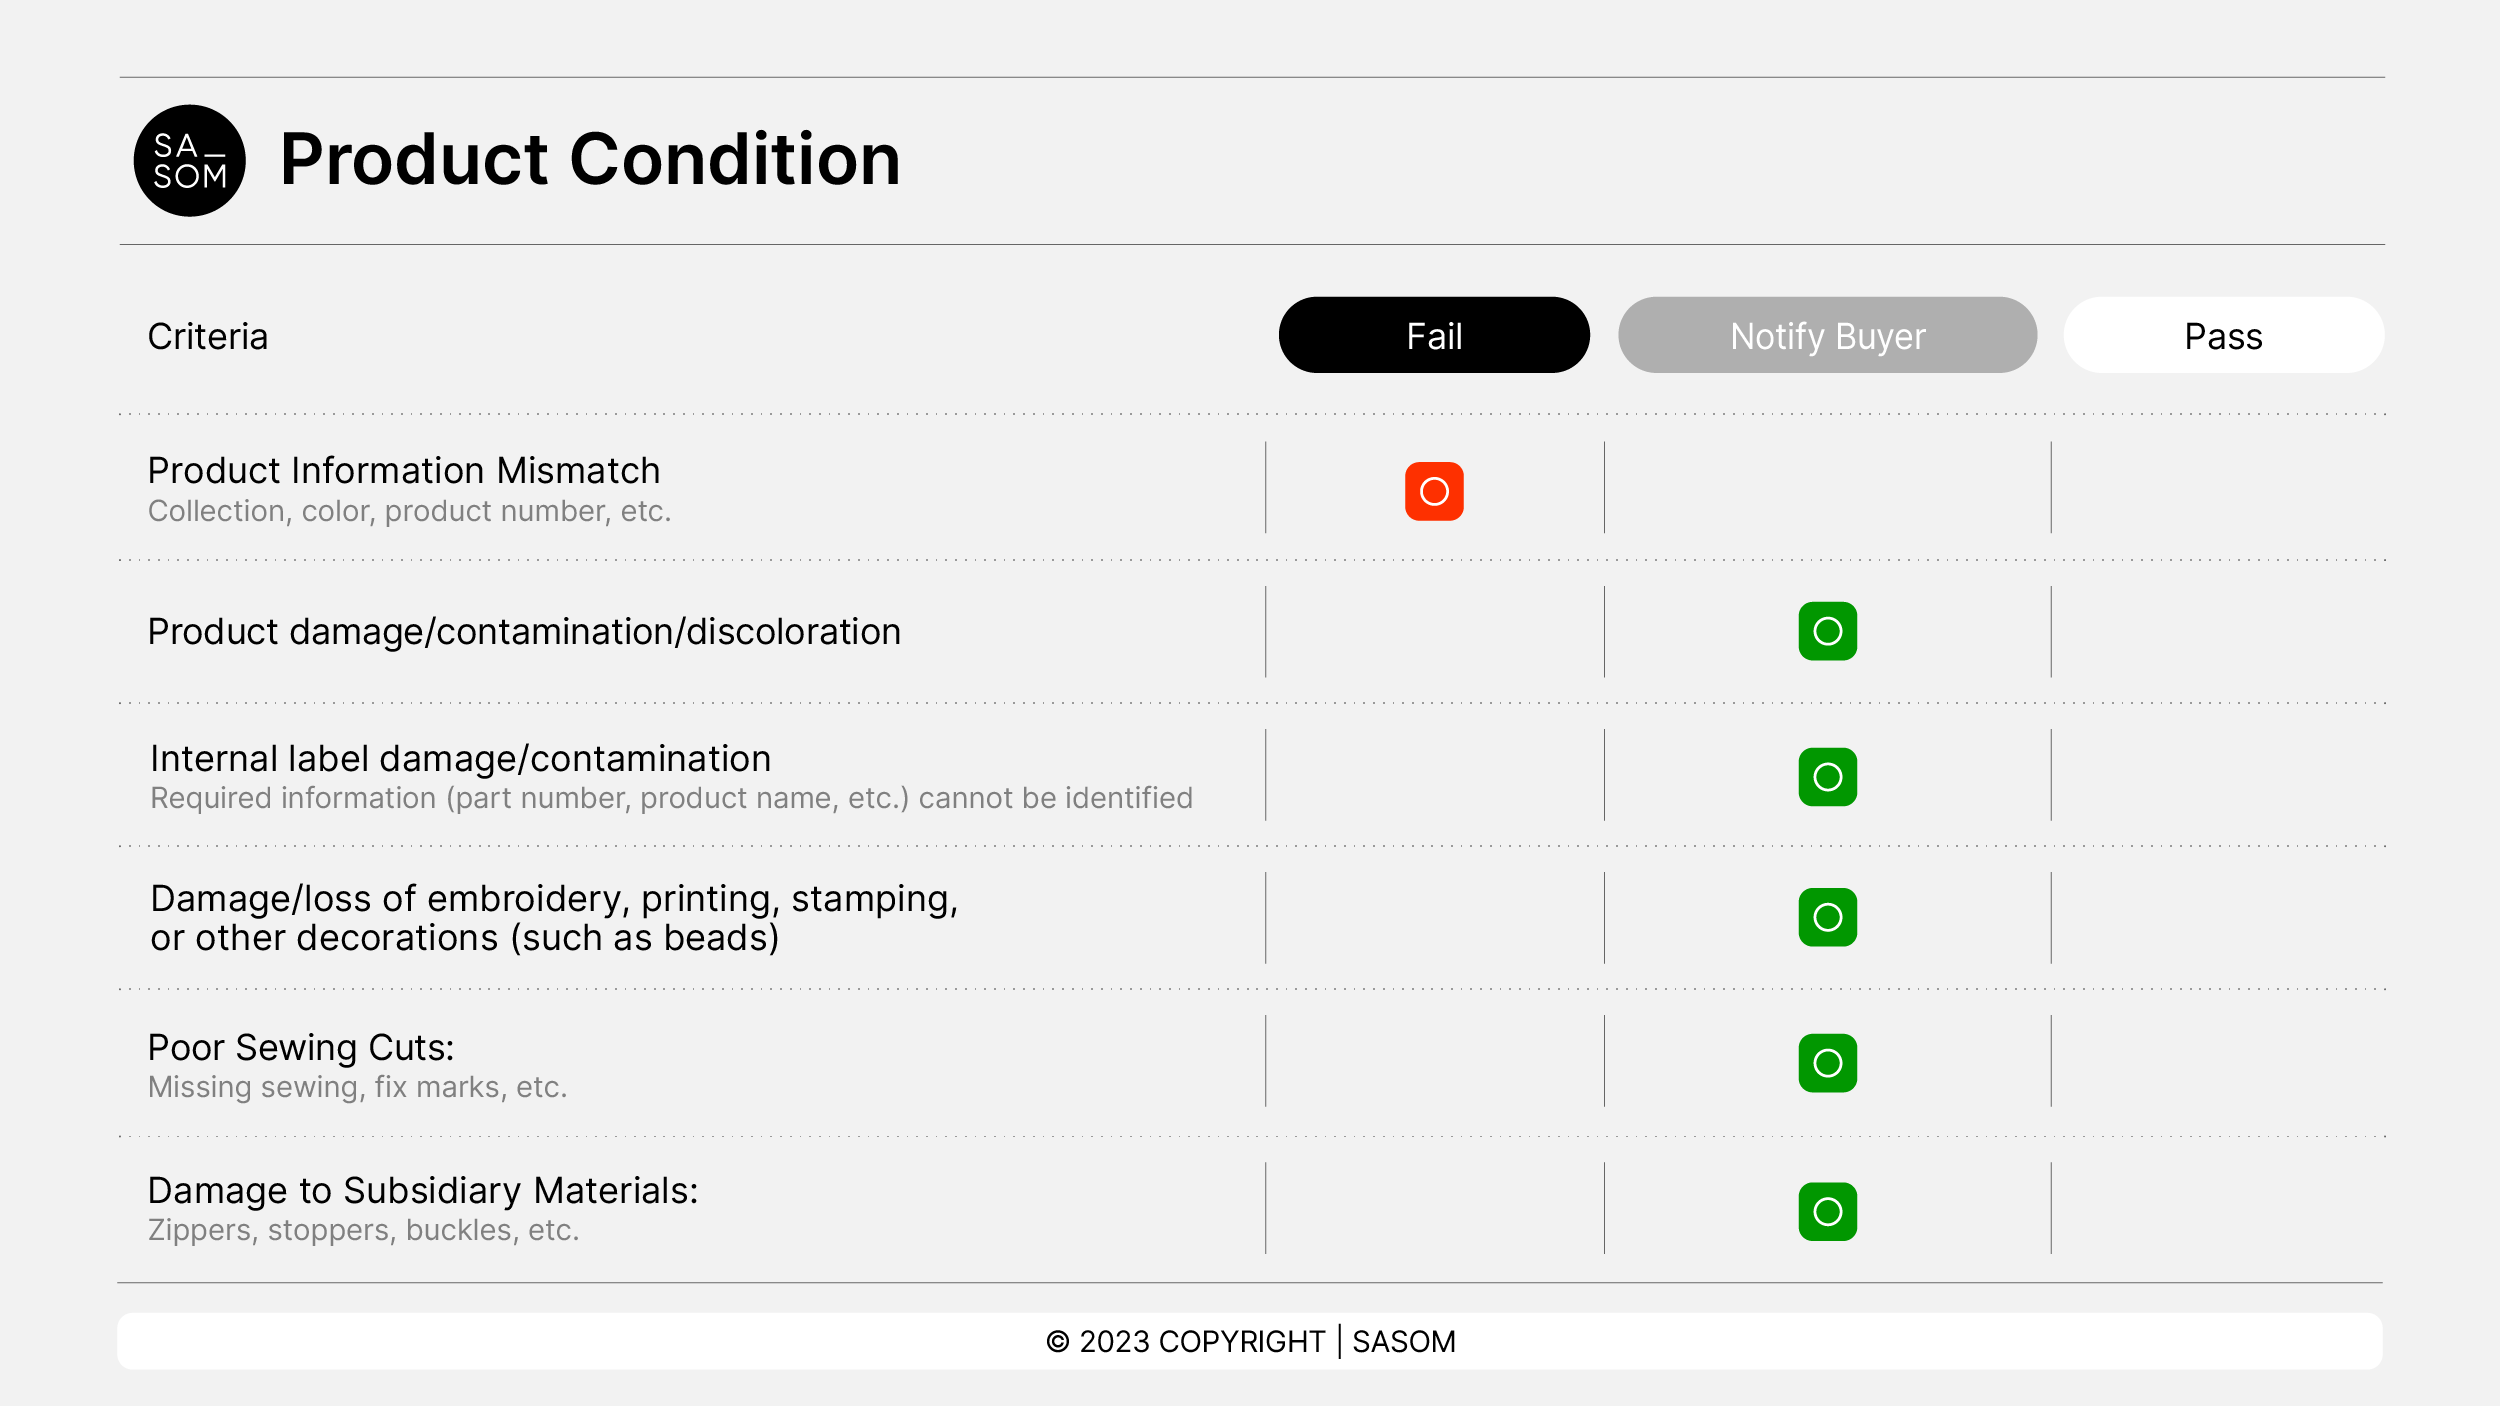The image size is (2500, 1406).
Task: Click the 2023 Copyright SASOM footer
Action: coord(1250,1341)
